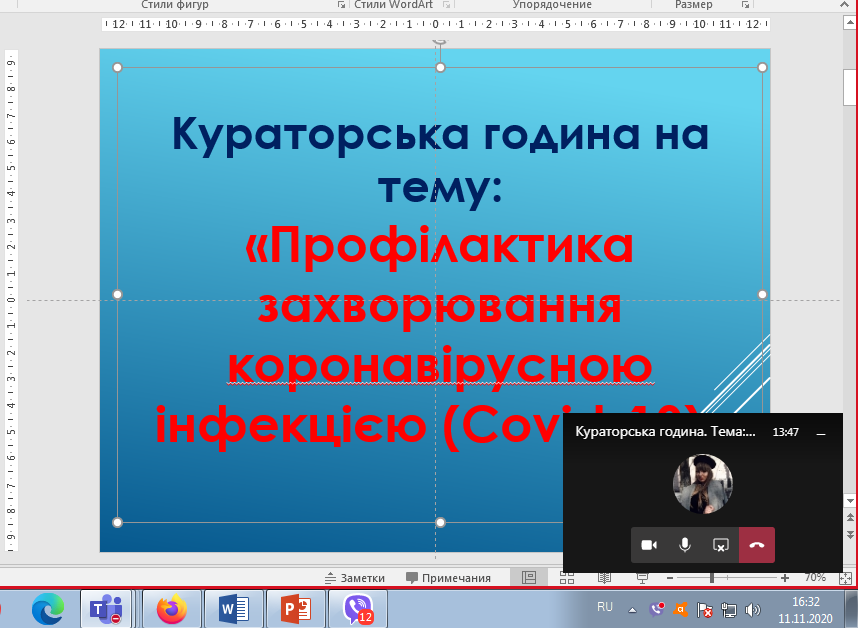Screen dimensions: 858x628
Task: Open Microsoft Teams from the taskbar
Action: coord(106,608)
